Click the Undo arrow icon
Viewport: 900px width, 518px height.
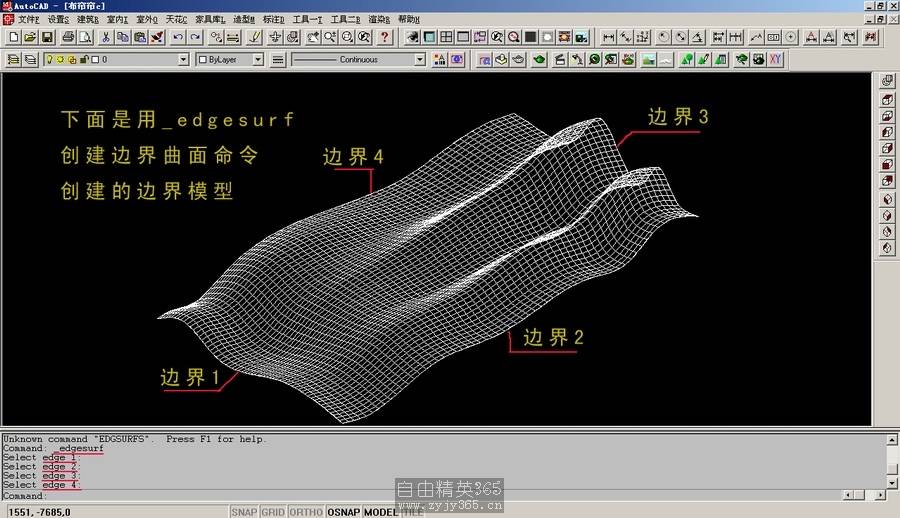[178, 37]
